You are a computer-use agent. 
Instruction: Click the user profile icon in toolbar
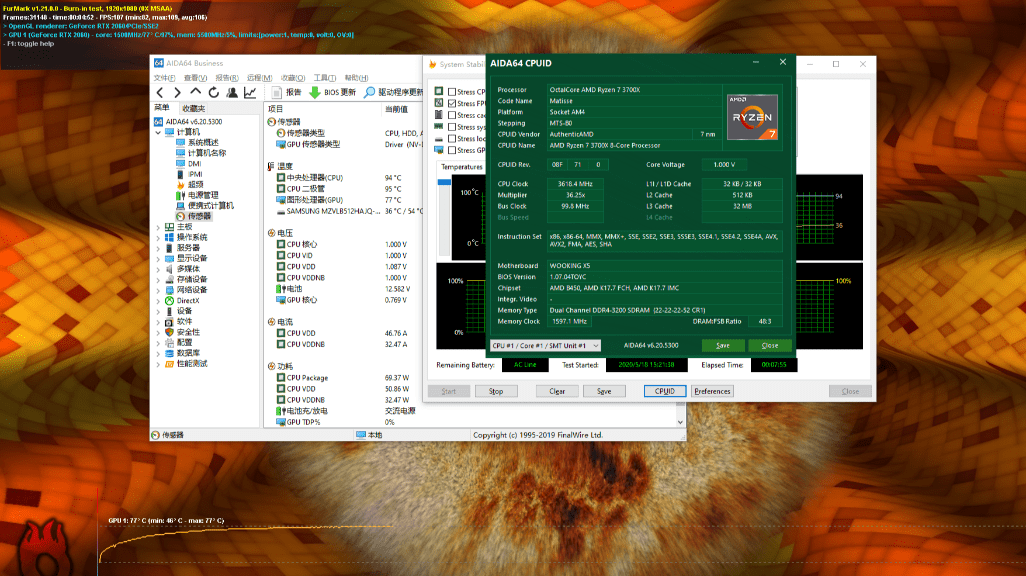click(232, 92)
